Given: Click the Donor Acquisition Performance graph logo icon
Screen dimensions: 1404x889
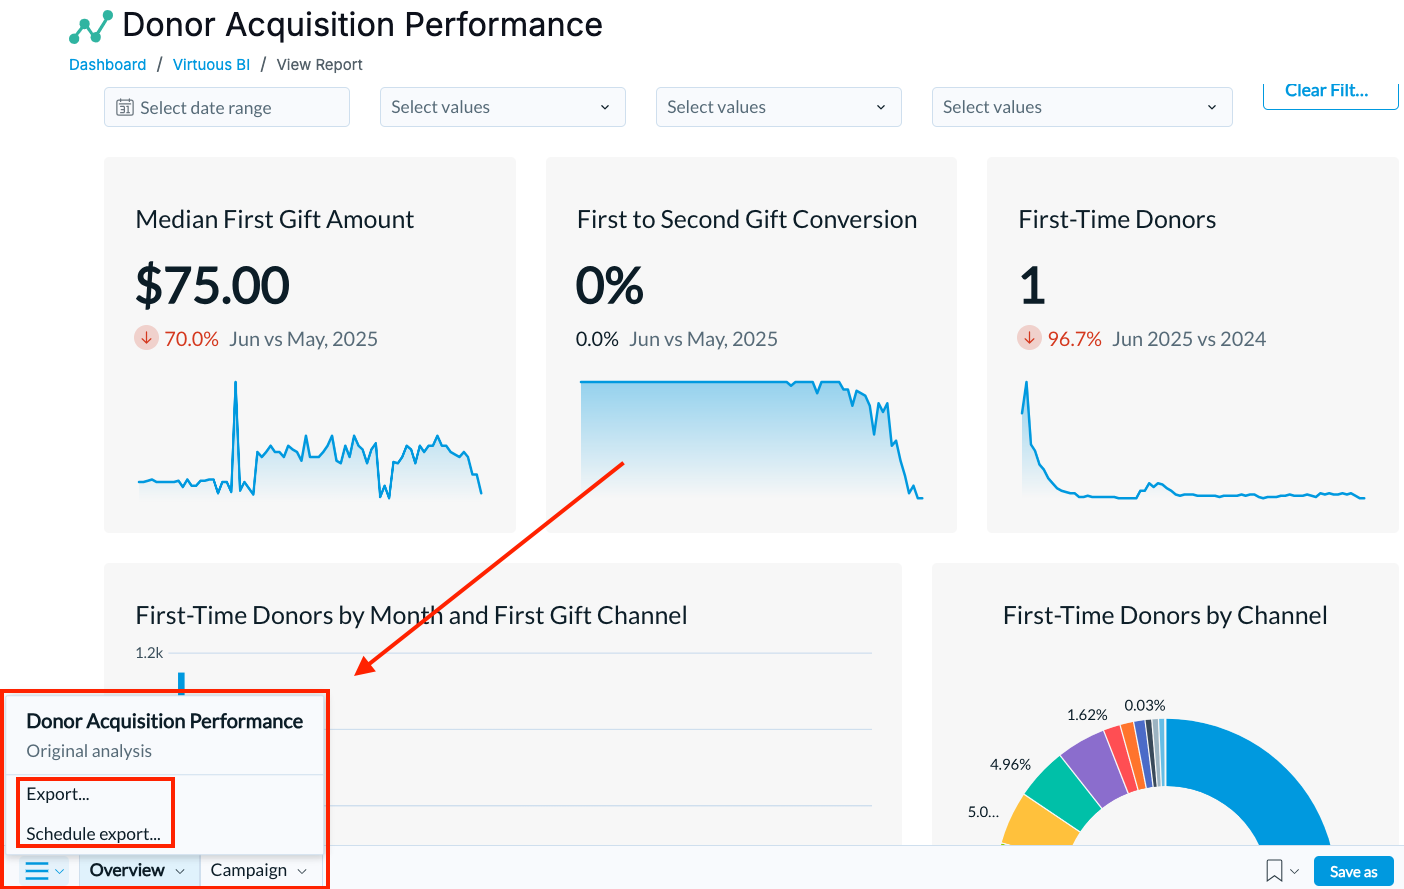Looking at the screenshot, I should pos(90,27).
